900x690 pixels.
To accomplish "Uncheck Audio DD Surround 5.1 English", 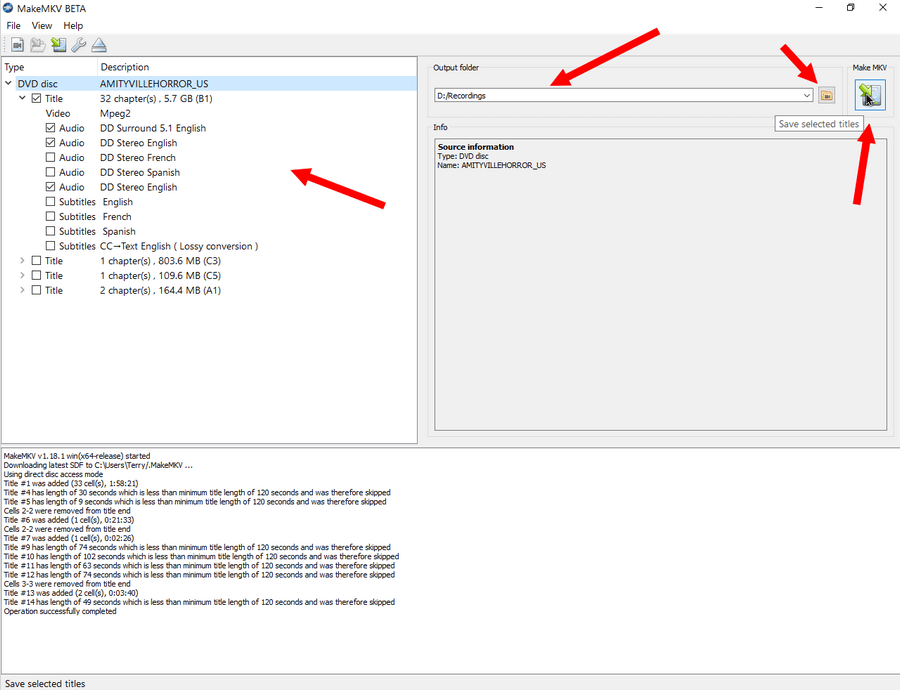I will [51, 127].
